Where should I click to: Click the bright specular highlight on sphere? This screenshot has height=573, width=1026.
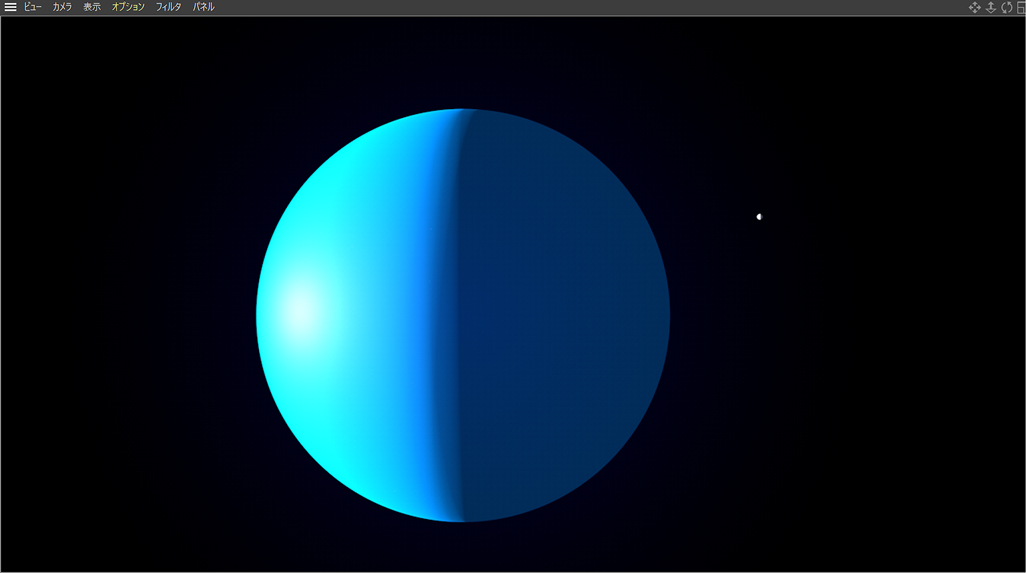coord(300,311)
